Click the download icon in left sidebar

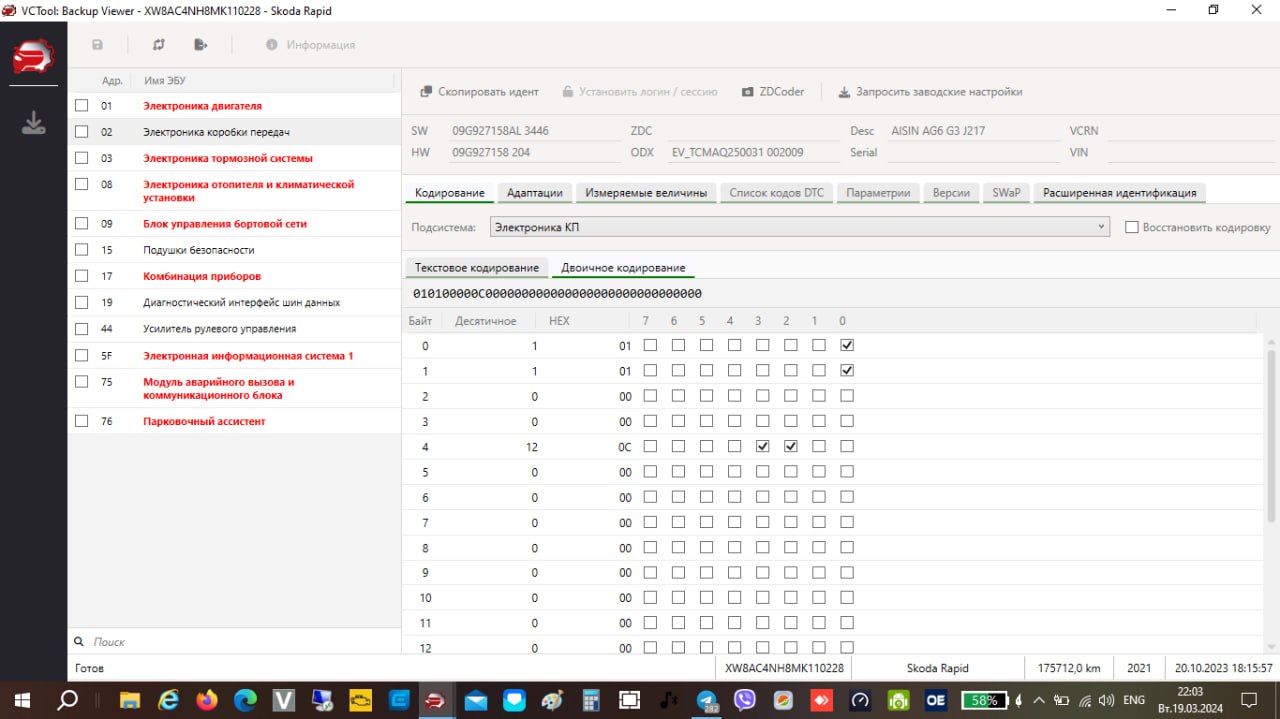[34, 123]
